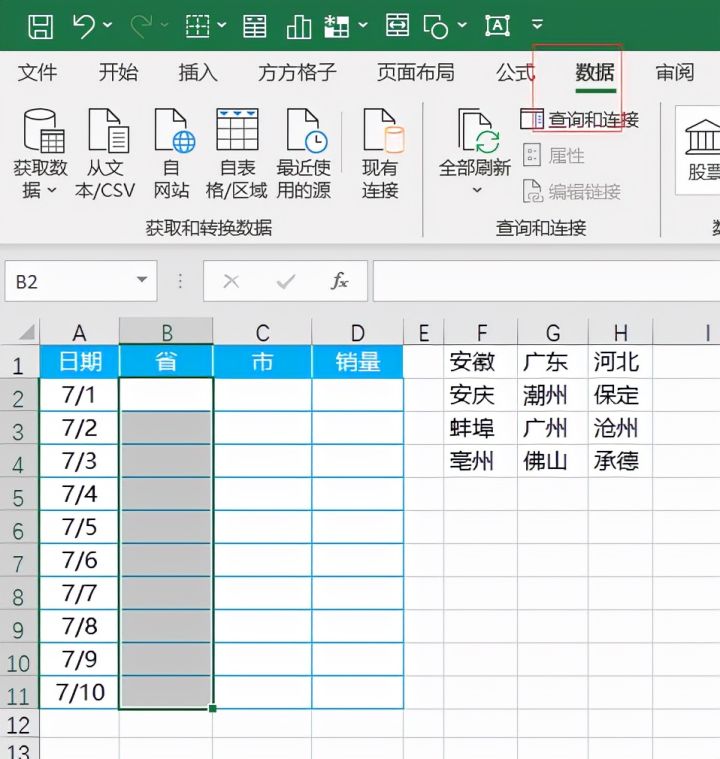Click the text box icon with letter A
The height and width of the screenshot is (759, 720).
(497, 25)
